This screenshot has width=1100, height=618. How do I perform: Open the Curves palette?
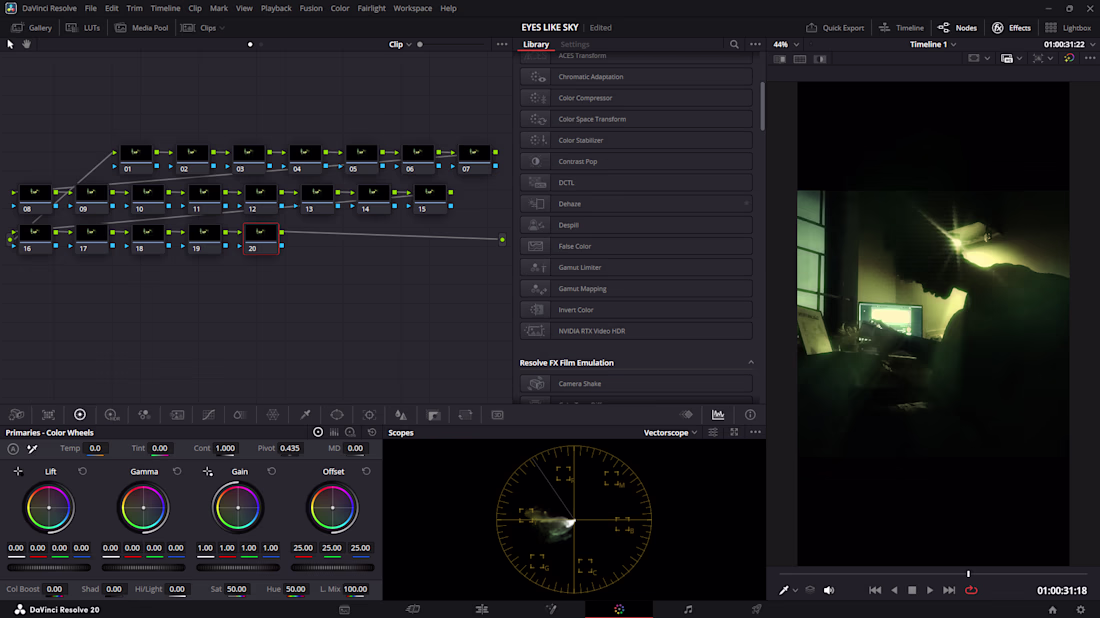click(208, 415)
